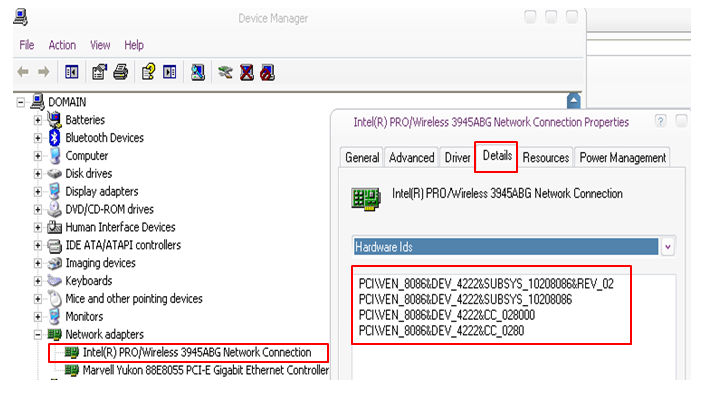This screenshot has width=701, height=394.
Task: Click the Print toolbar icon
Action: tap(120, 72)
